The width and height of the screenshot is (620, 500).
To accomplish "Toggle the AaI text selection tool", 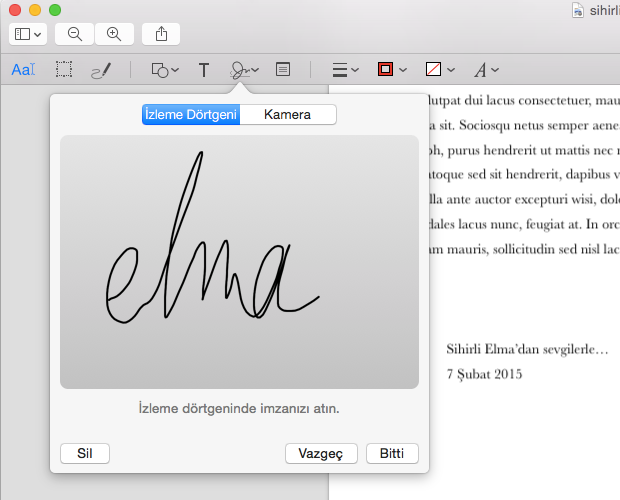I will click(23, 70).
